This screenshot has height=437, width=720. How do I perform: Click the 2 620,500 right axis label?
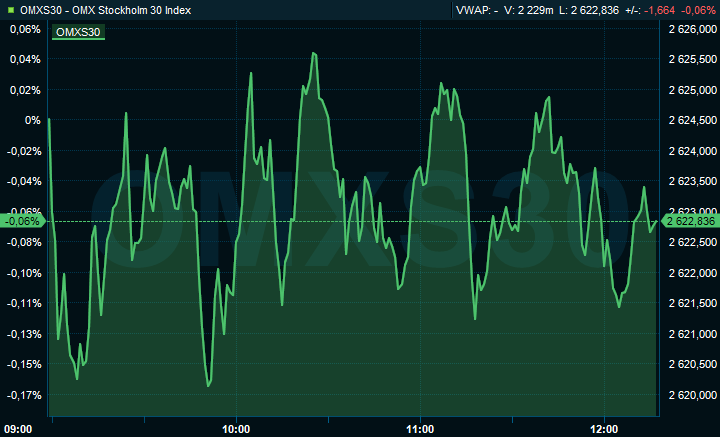[x=692, y=364]
